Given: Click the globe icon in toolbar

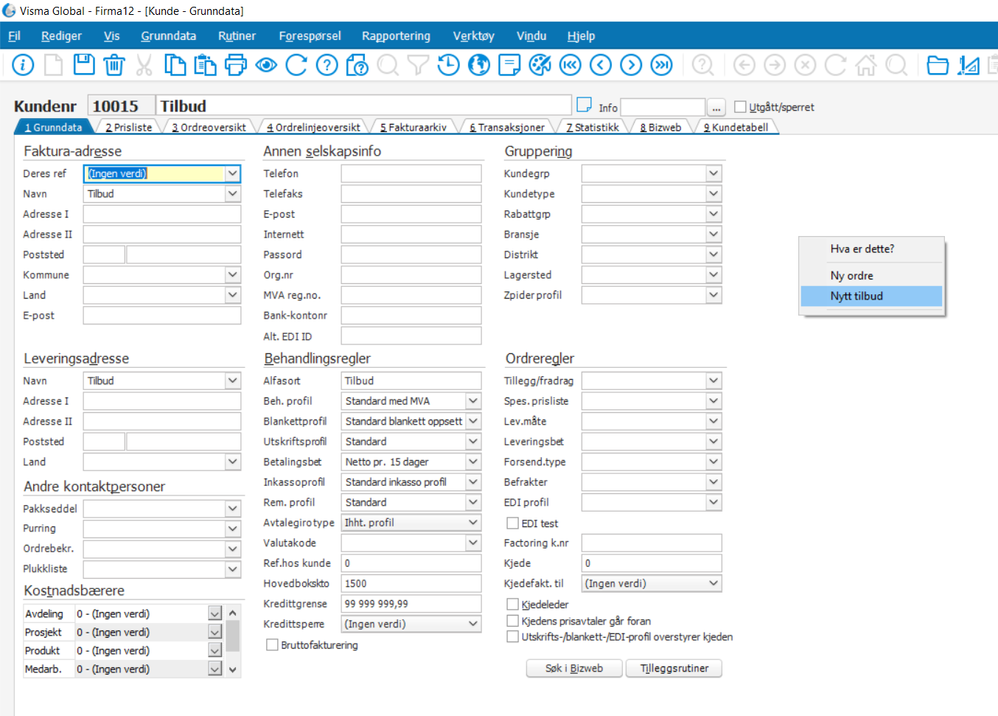Looking at the screenshot, I should [x=479, y=66].
